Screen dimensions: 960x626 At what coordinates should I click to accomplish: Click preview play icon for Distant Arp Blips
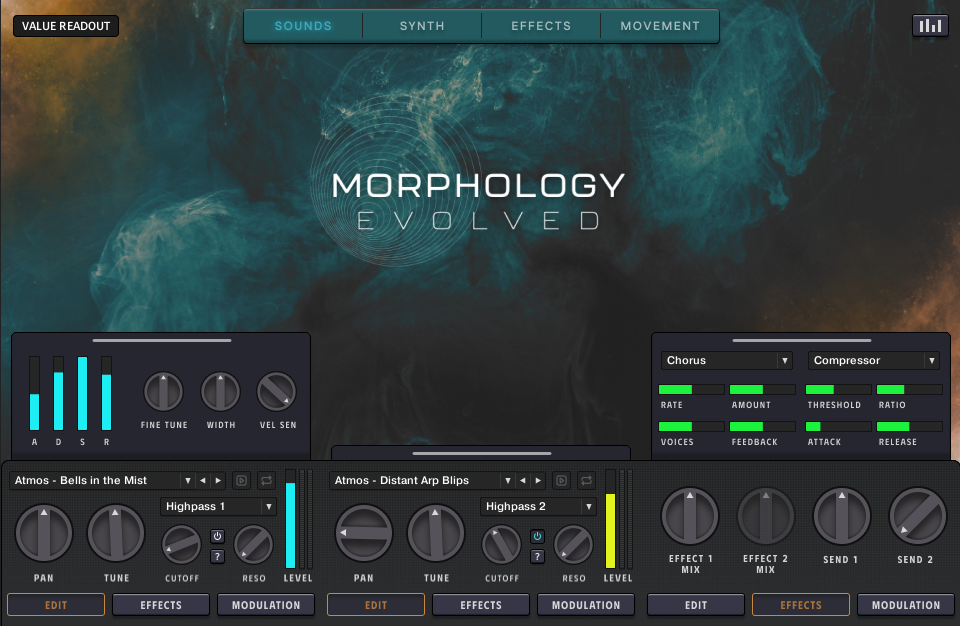(562, 481)
